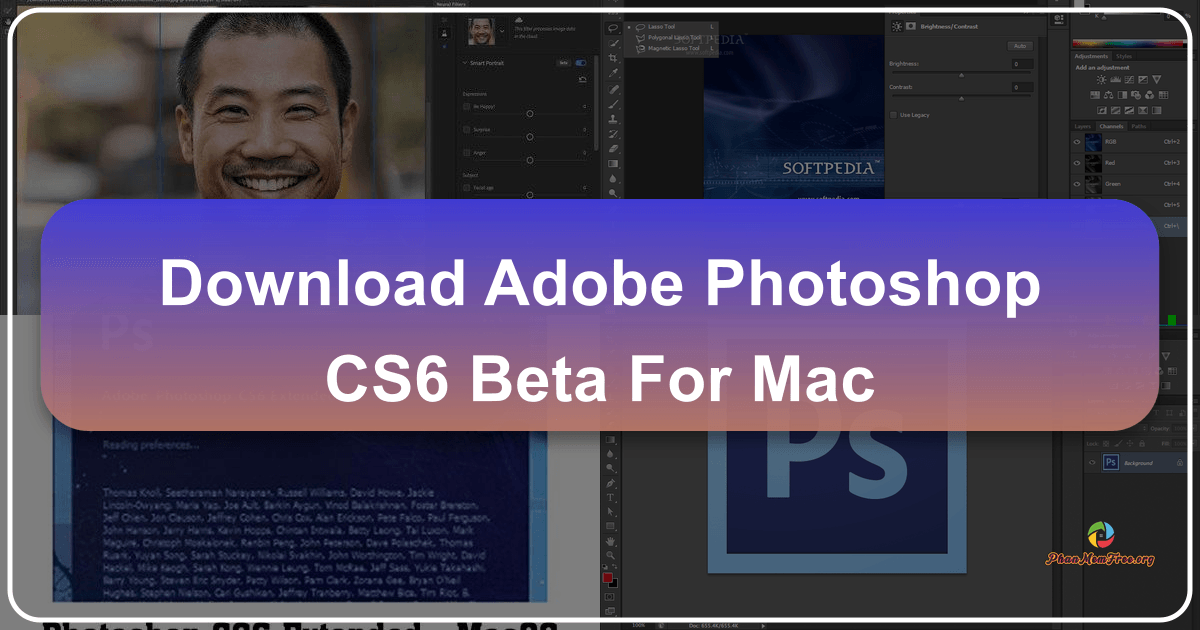
Task: Click the reset arrow icon under Smart Portrait
Action: 583,79
